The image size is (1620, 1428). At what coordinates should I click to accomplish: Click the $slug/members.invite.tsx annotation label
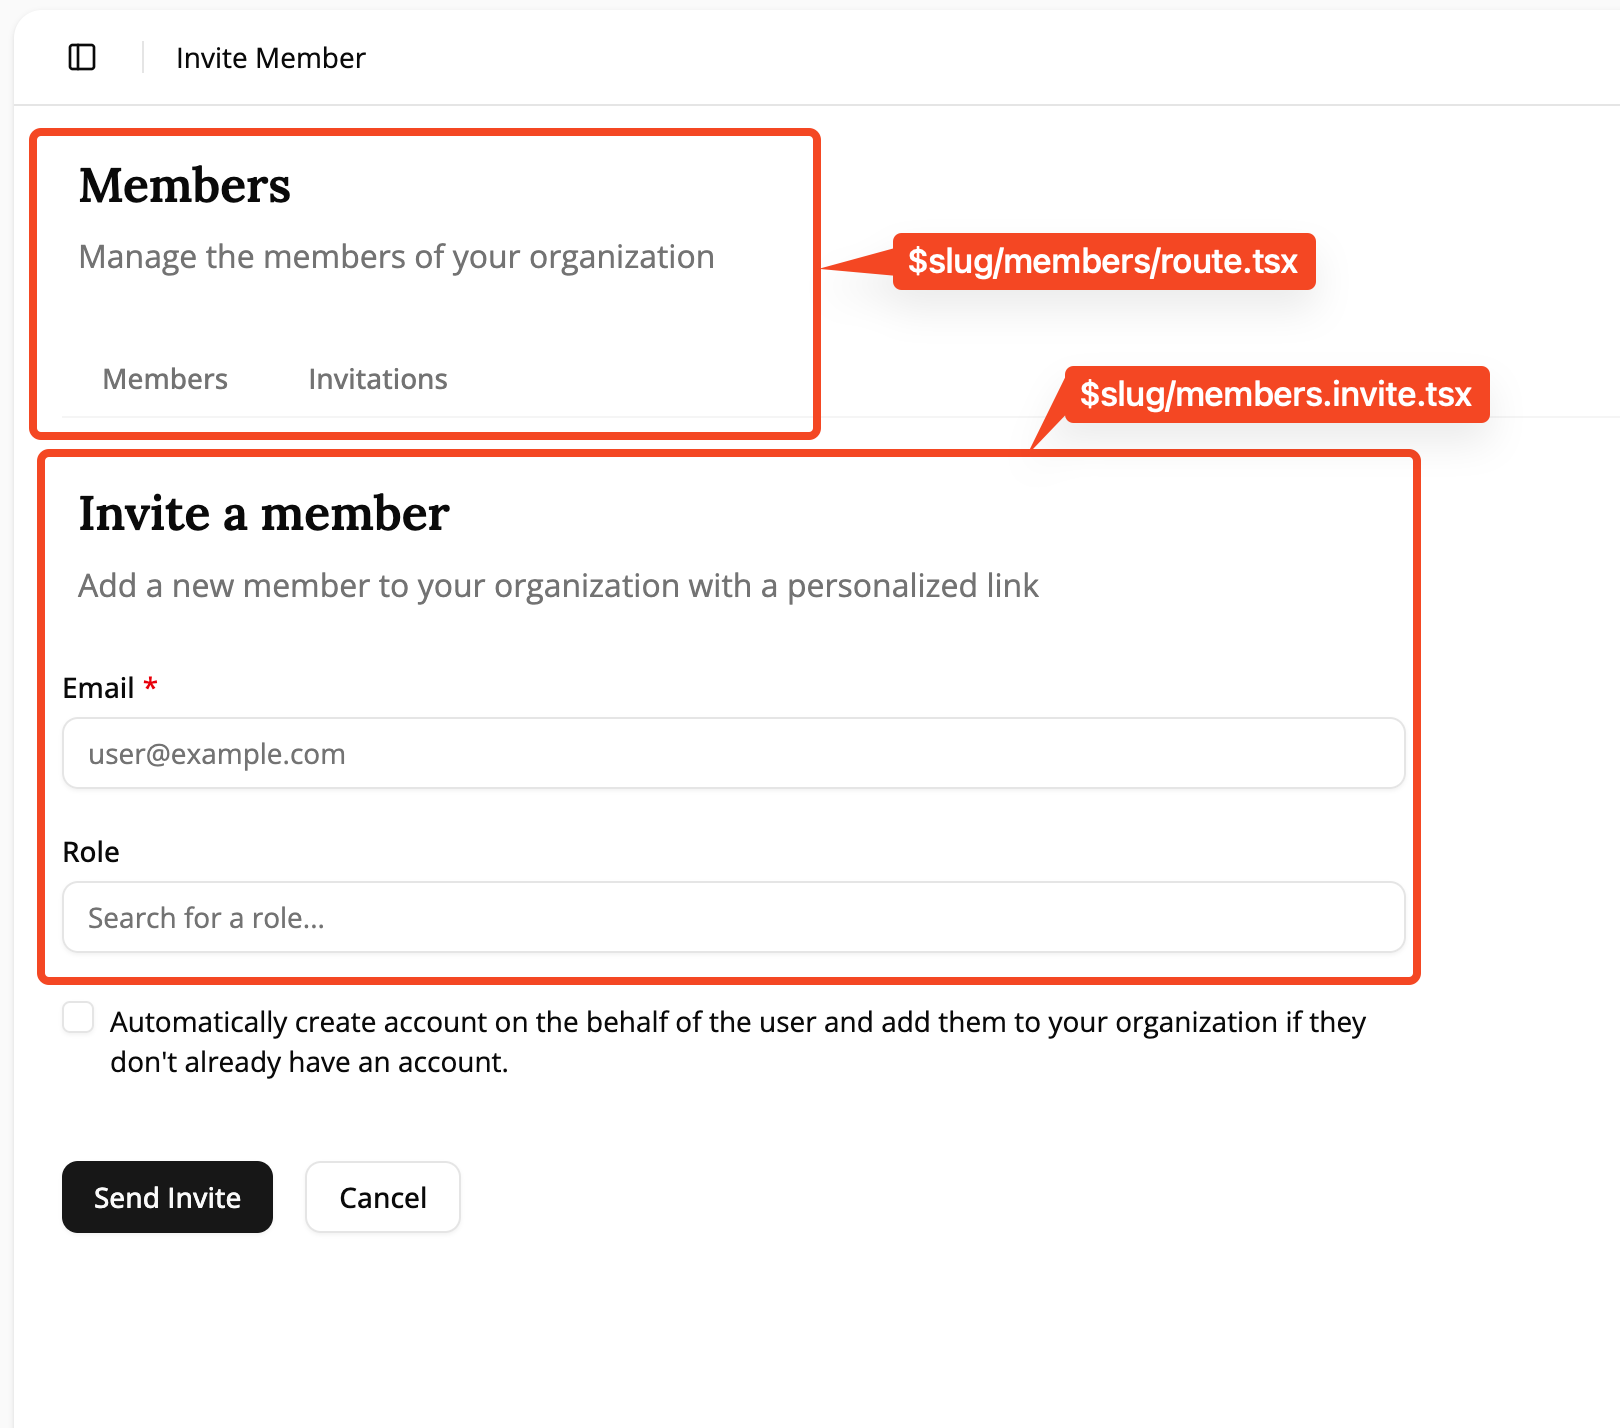click(1275, 395)
